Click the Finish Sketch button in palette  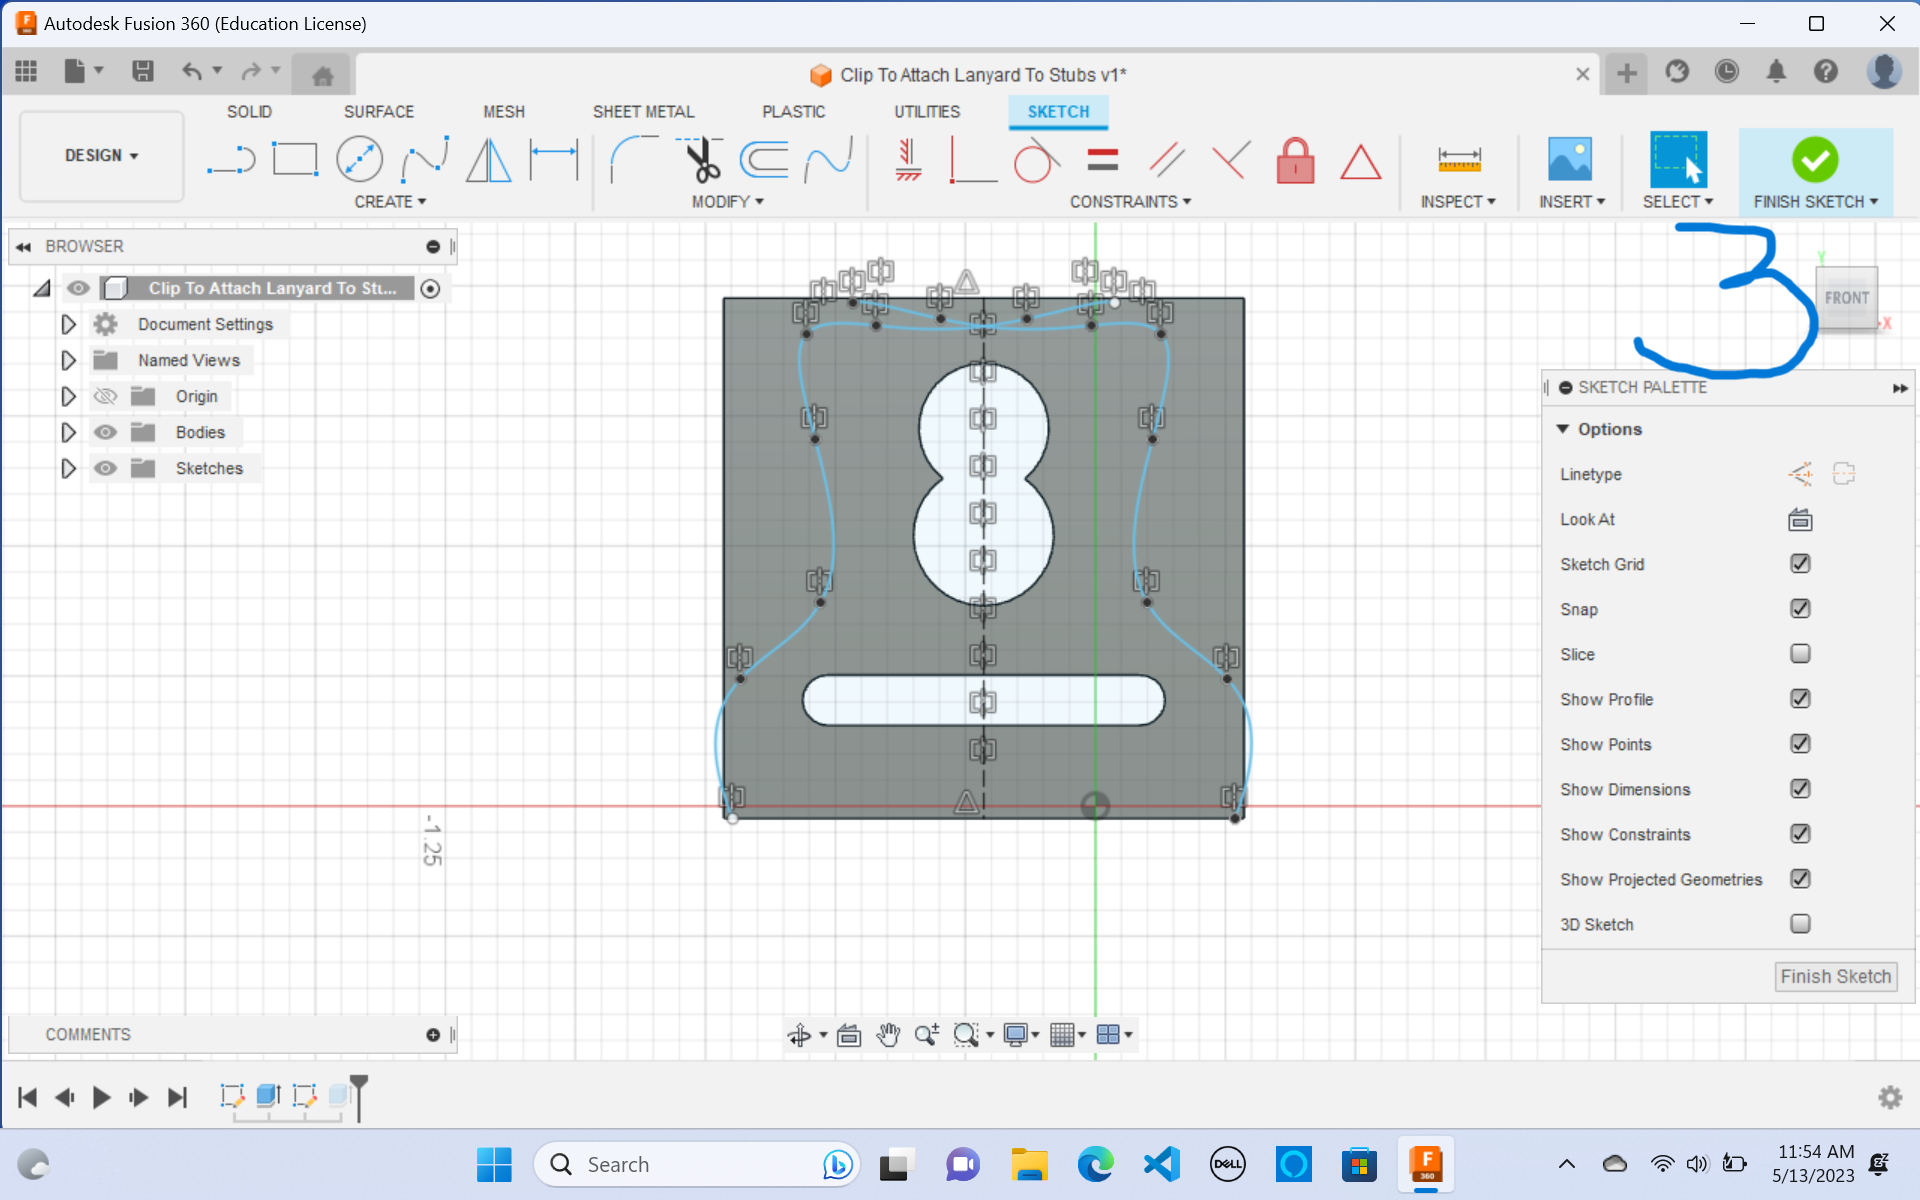pyautogui.click(x=1836, y=975)
